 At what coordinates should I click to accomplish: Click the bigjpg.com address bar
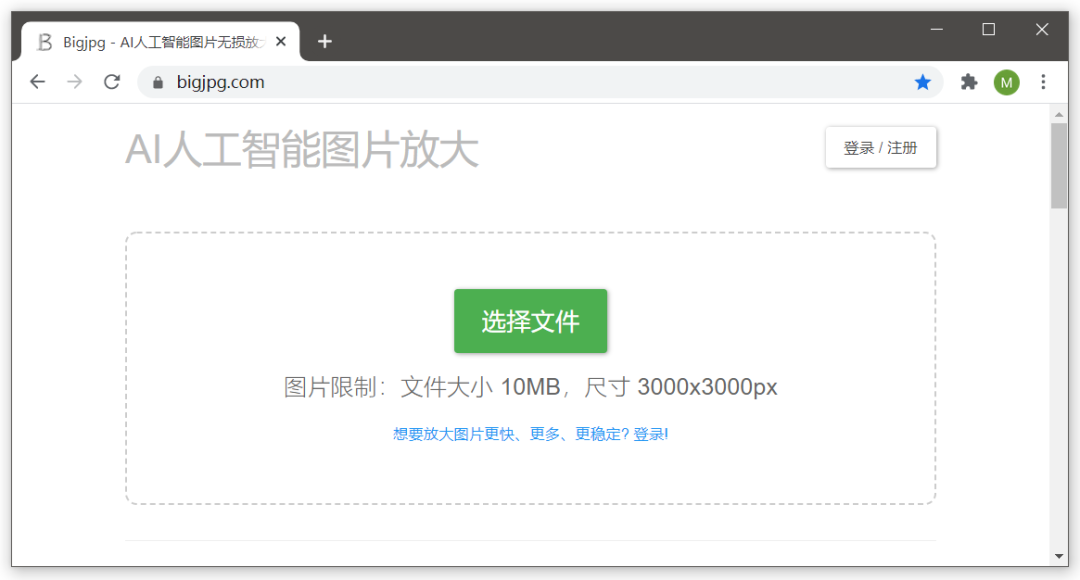pyautogui.click(x=539, y=82)
